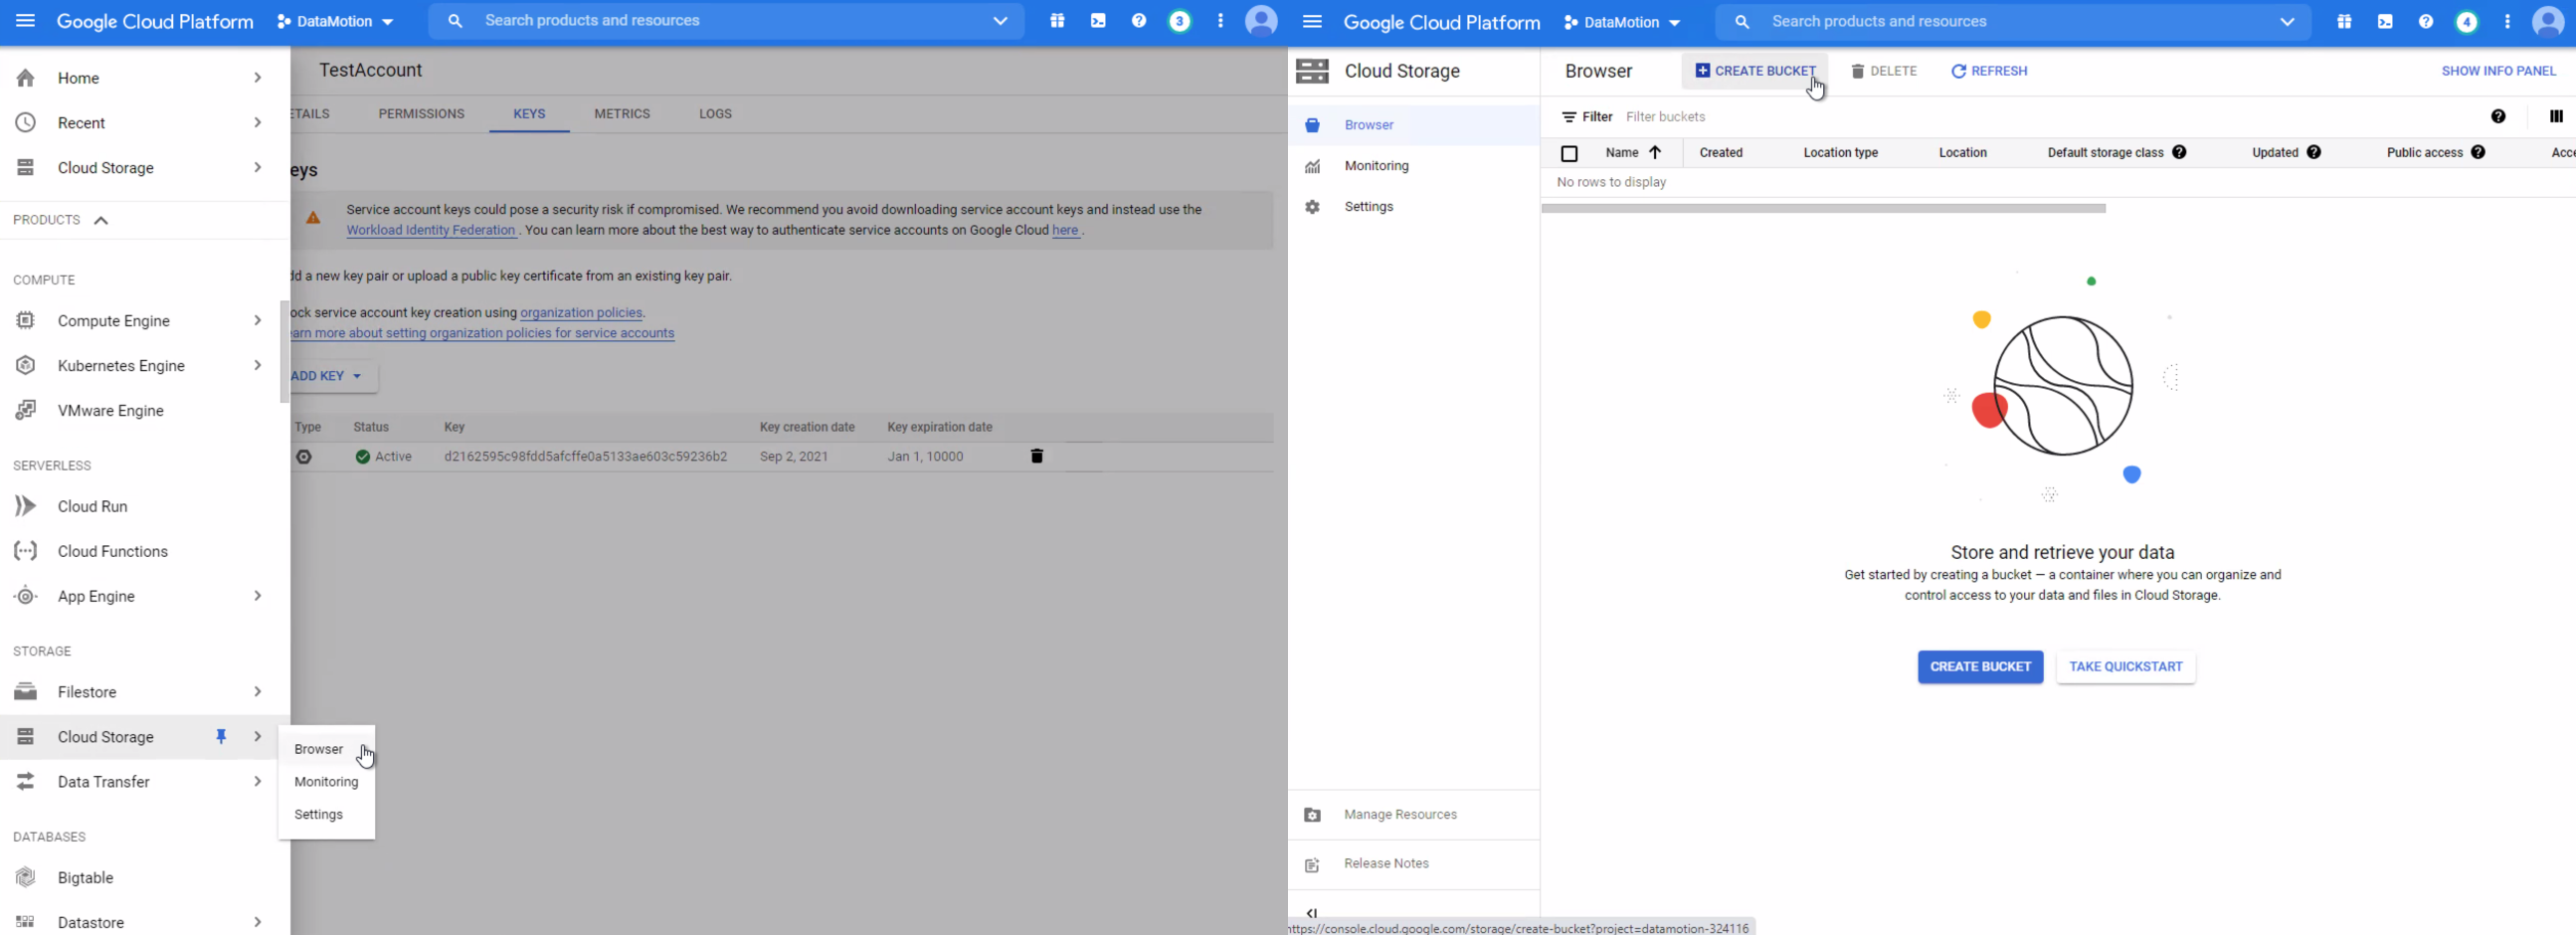
Task: Expand search dropdown arrow in the Cloud Storage Browser window
Action: point(2287,22)
